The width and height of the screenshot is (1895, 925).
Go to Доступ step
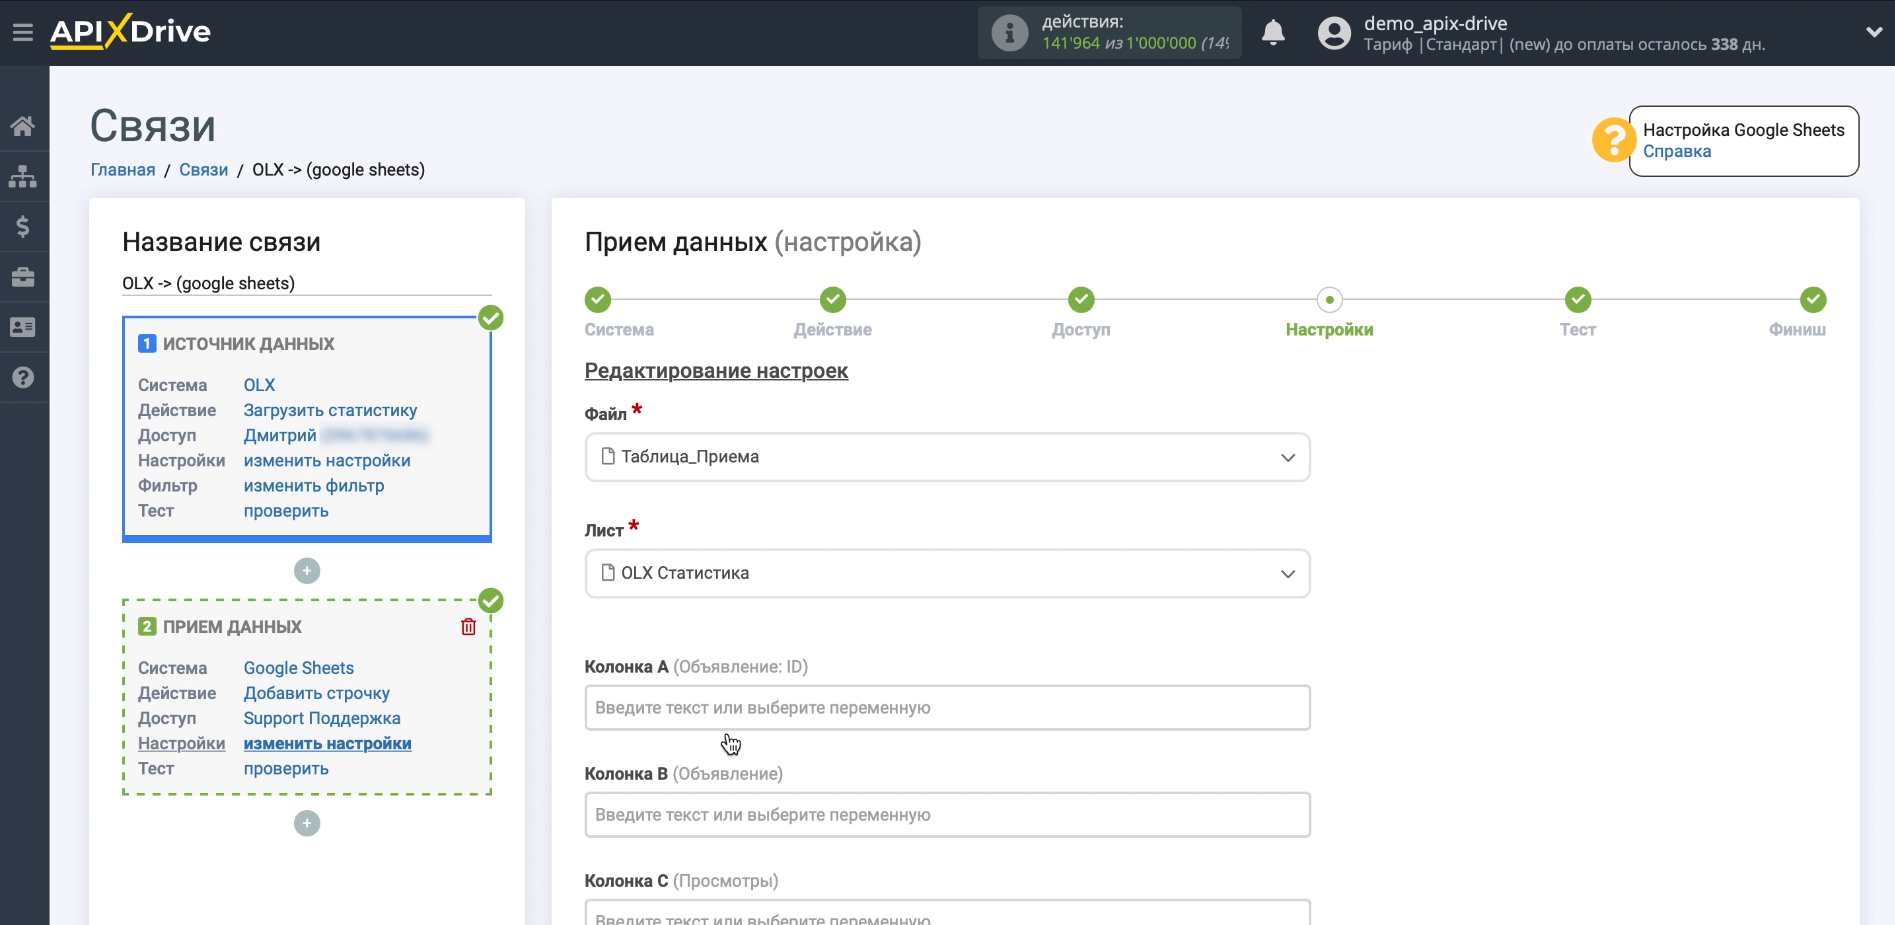click(x=1081, y=300)
